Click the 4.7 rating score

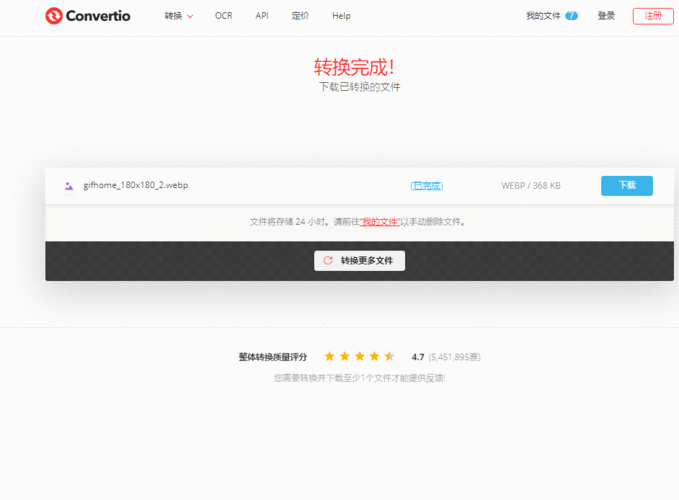pyautogui.click(x=418, y=357)
